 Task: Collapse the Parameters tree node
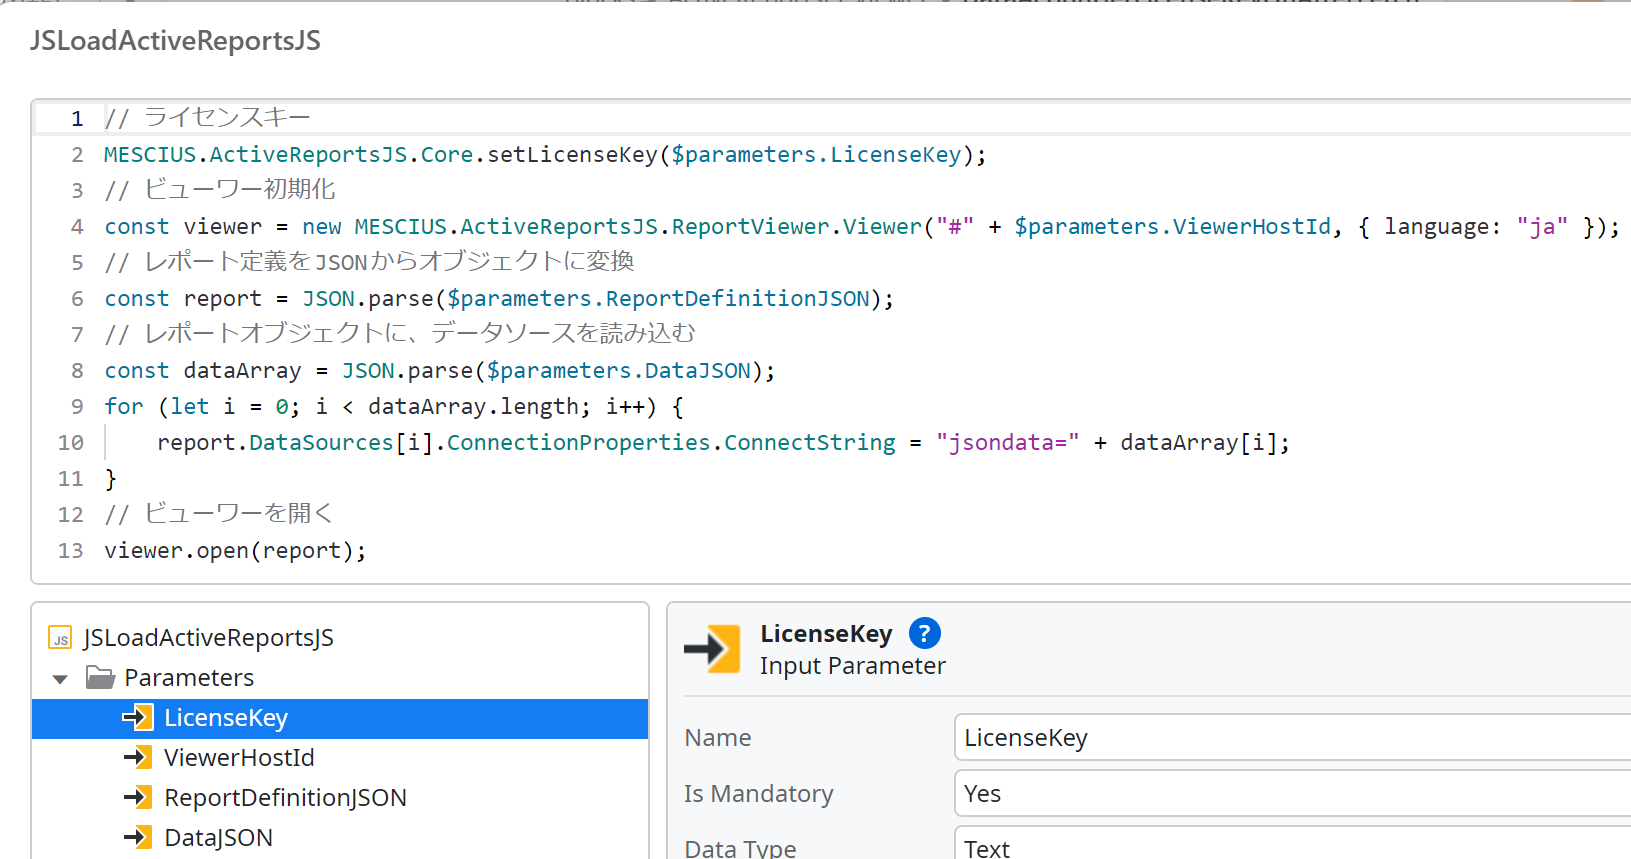pos(60,679)
